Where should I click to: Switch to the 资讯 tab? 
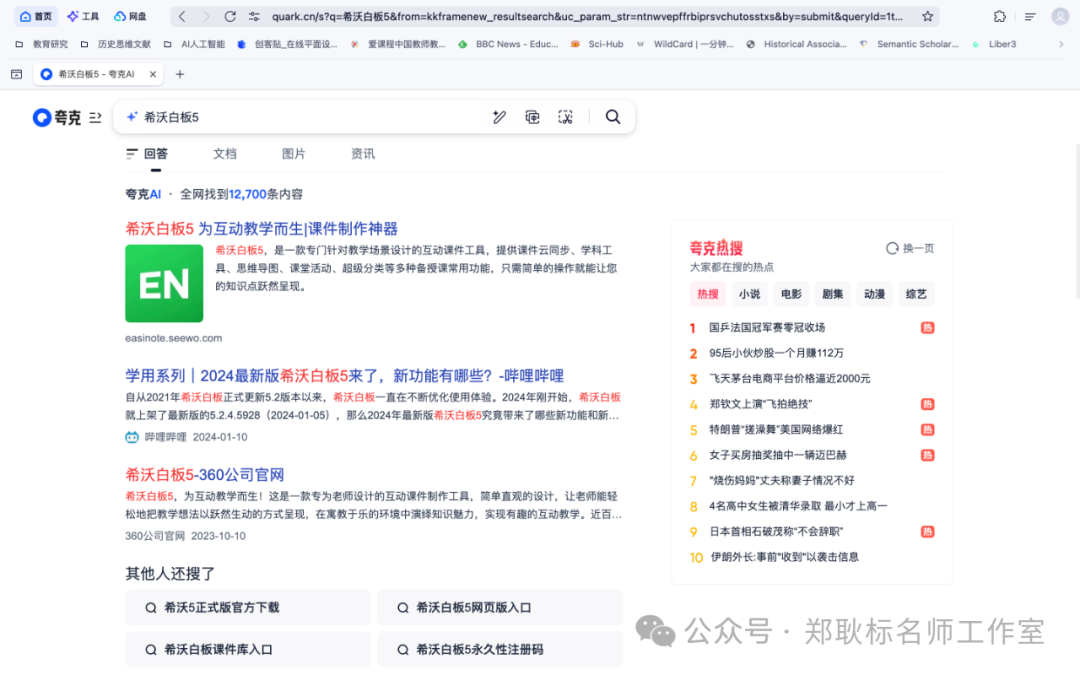[363, 154]
